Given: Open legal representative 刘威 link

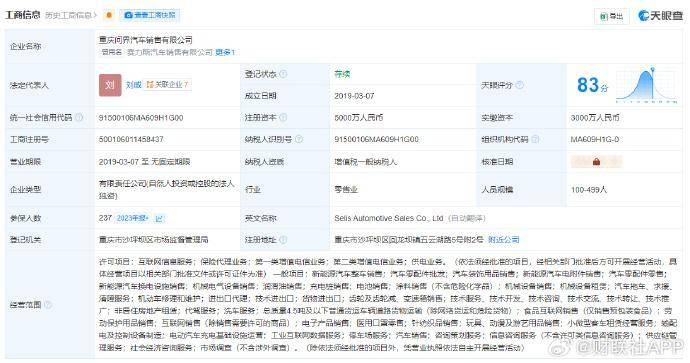Looking at the screenshot, I should pos(133,85).
